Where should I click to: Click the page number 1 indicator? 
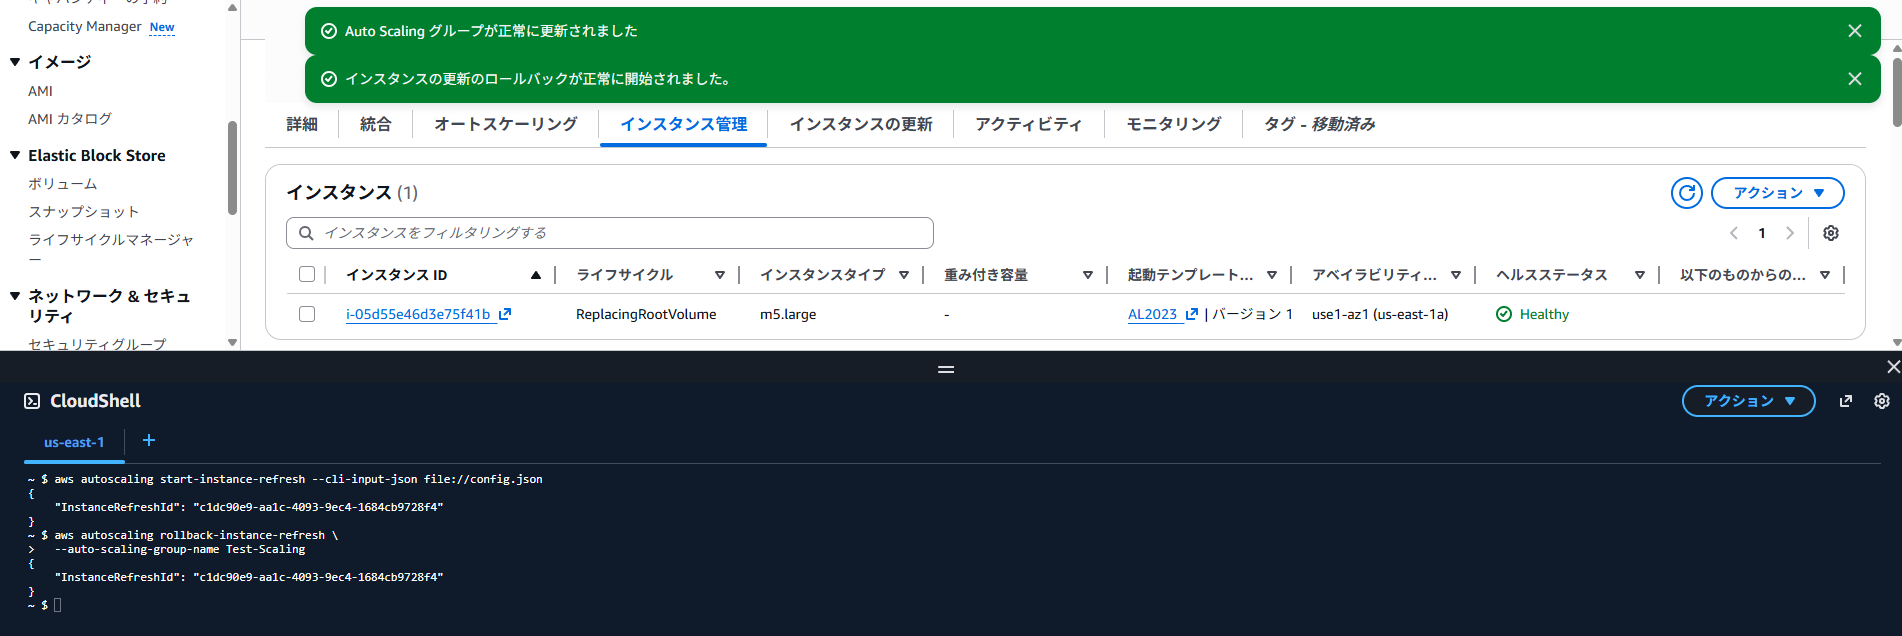[1762, 233]
